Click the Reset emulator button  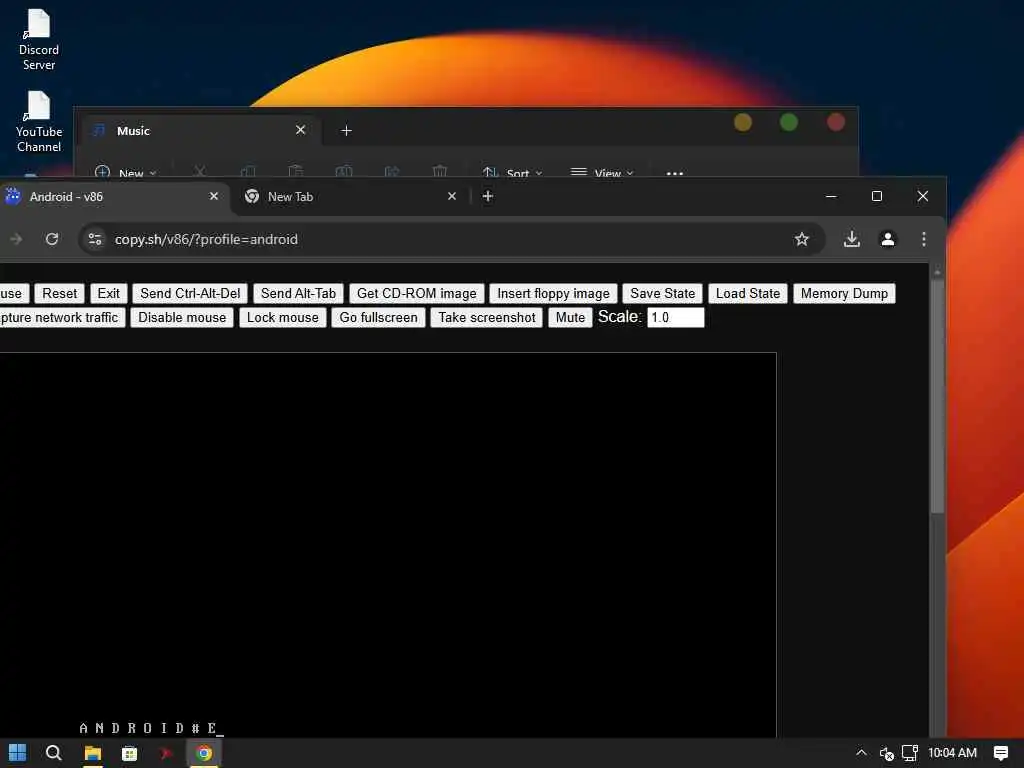point(59,293)
